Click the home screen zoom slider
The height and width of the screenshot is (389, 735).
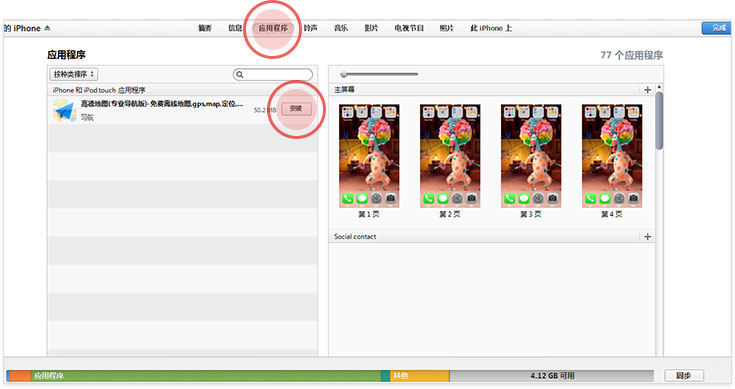click(379, 74)
